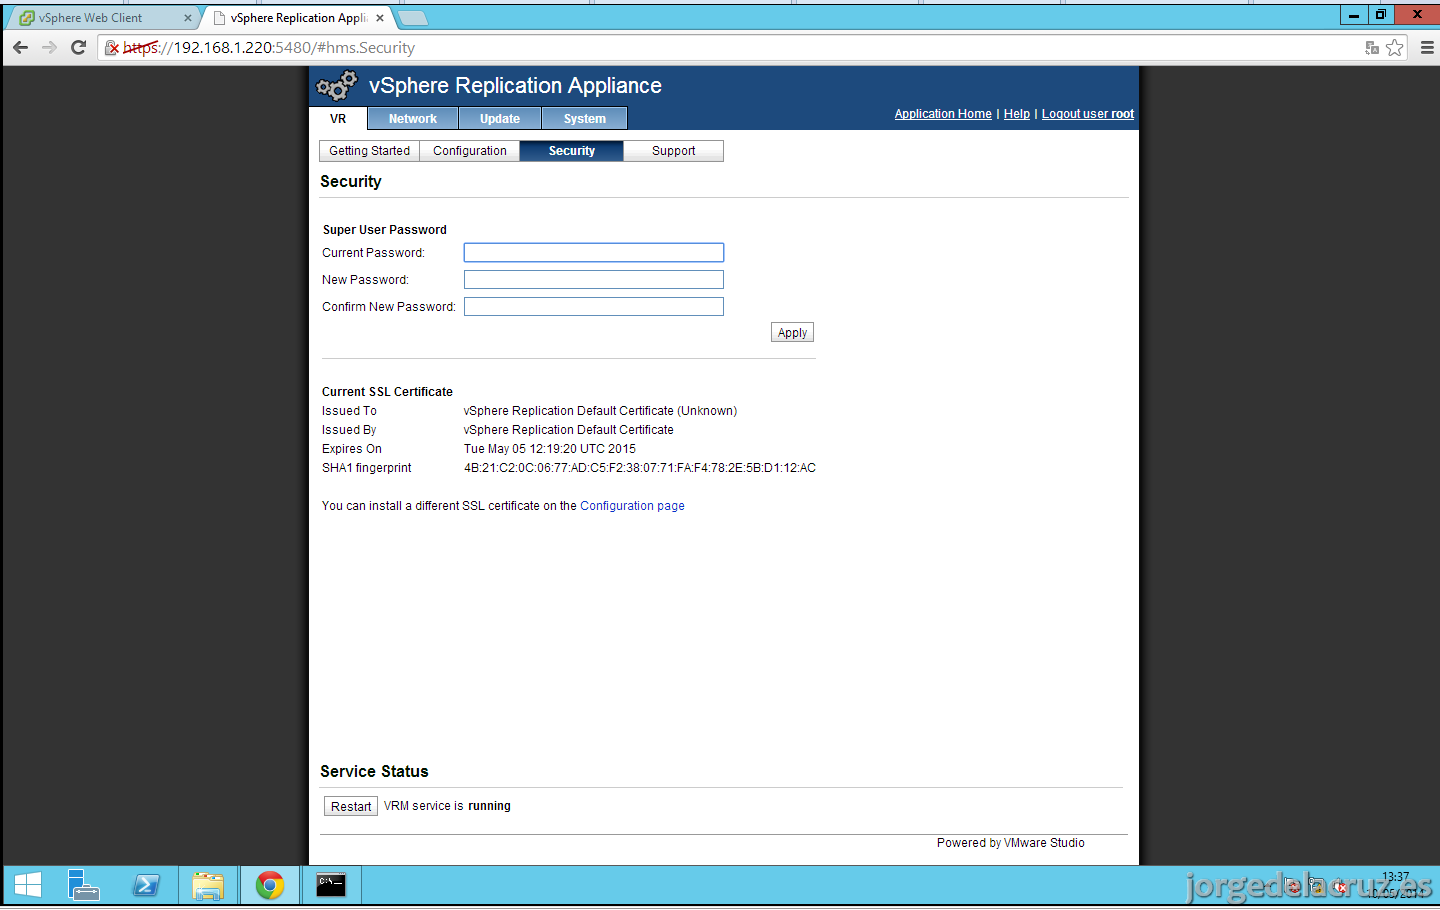Click the 'Service Status' heading
1440x910 pixels.
[374, 772]
